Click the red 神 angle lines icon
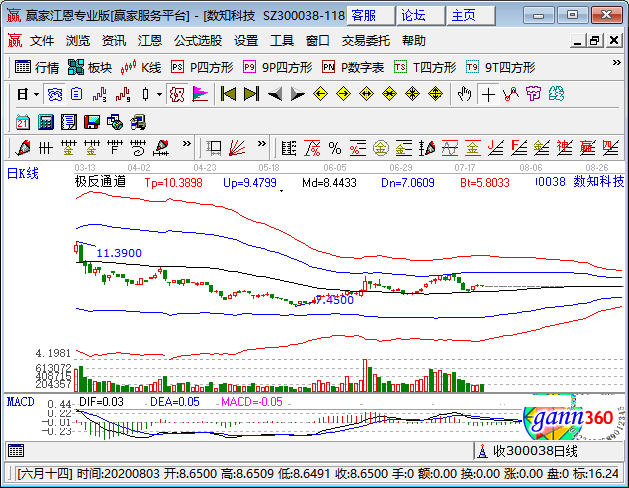 click(x=564, y=148)
